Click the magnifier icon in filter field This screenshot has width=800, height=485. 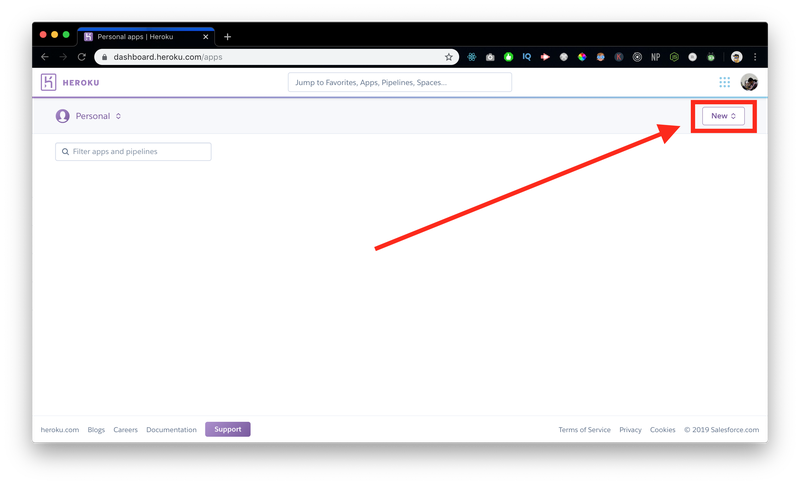click(x=65, y=151)
